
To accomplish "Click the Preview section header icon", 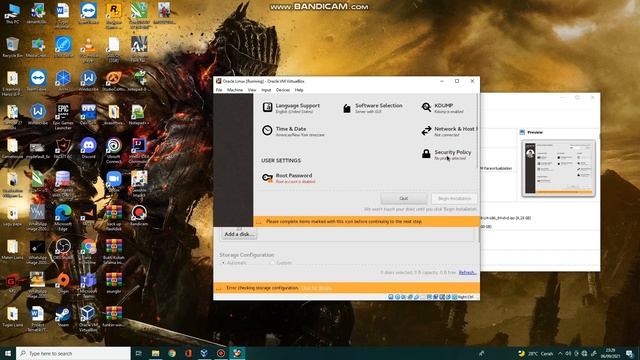I will [x=522, y=132].
